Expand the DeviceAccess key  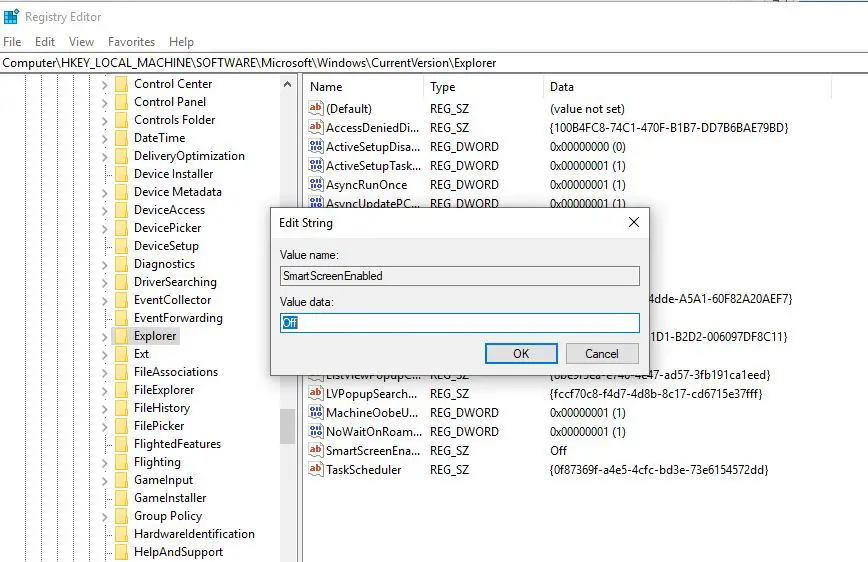[x=105, y=211]
